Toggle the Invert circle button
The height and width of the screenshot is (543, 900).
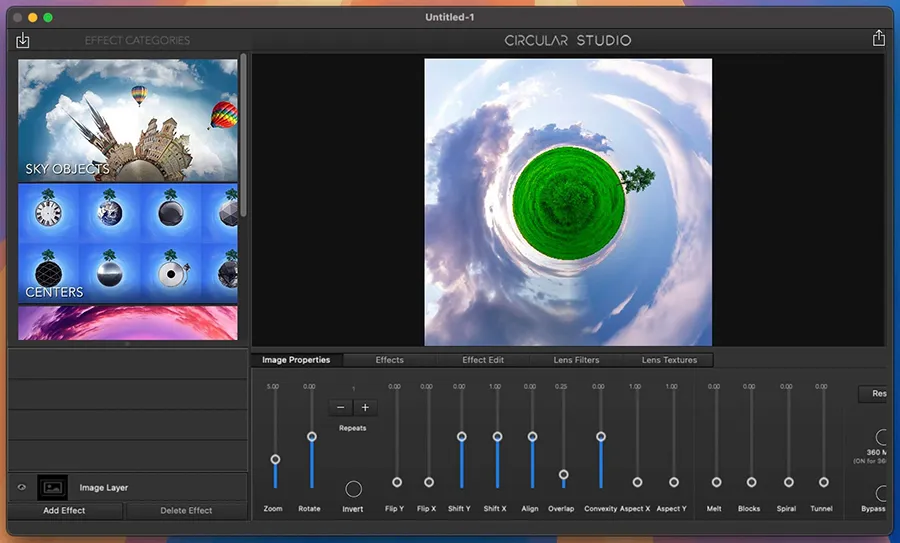click(353, 489)
